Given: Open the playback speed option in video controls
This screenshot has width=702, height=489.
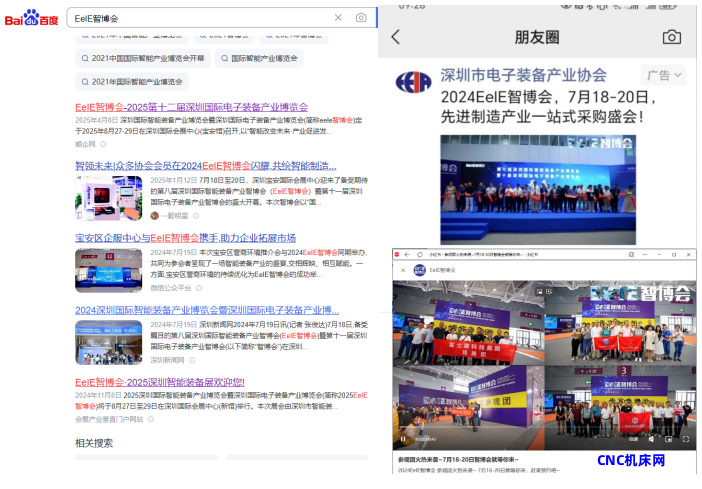Looking at the screenshot, I should click(633, 439).
